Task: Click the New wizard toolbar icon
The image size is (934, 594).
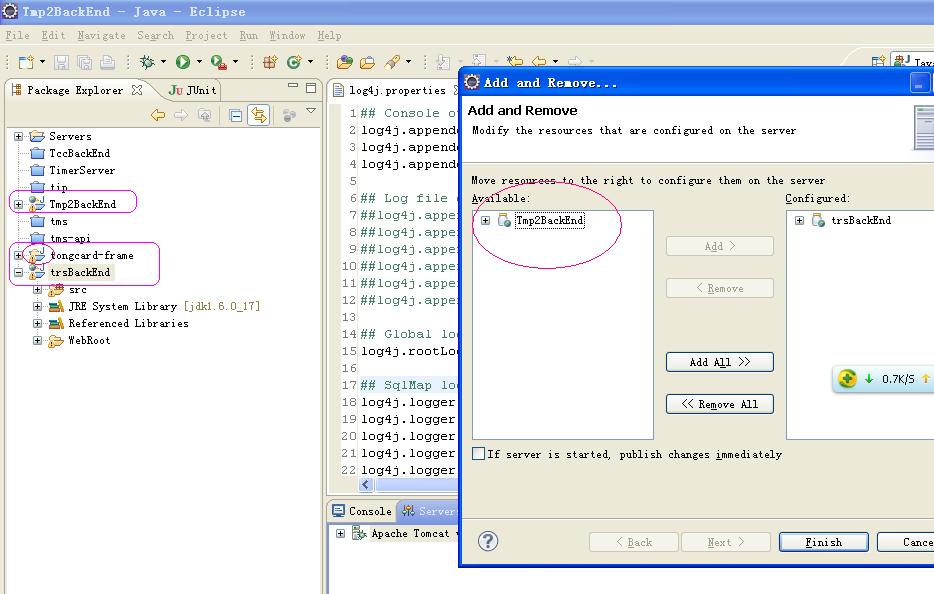Action: pyautogui.click(x=26, y=62)
